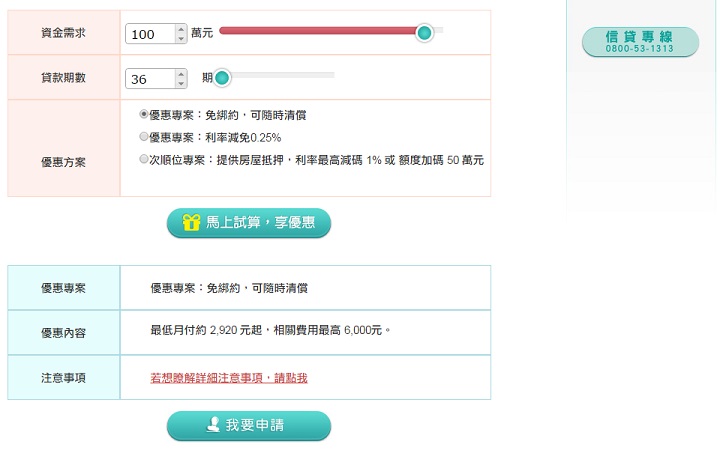Click the person icon on the 我要申請 button

[x=213, y=425]
